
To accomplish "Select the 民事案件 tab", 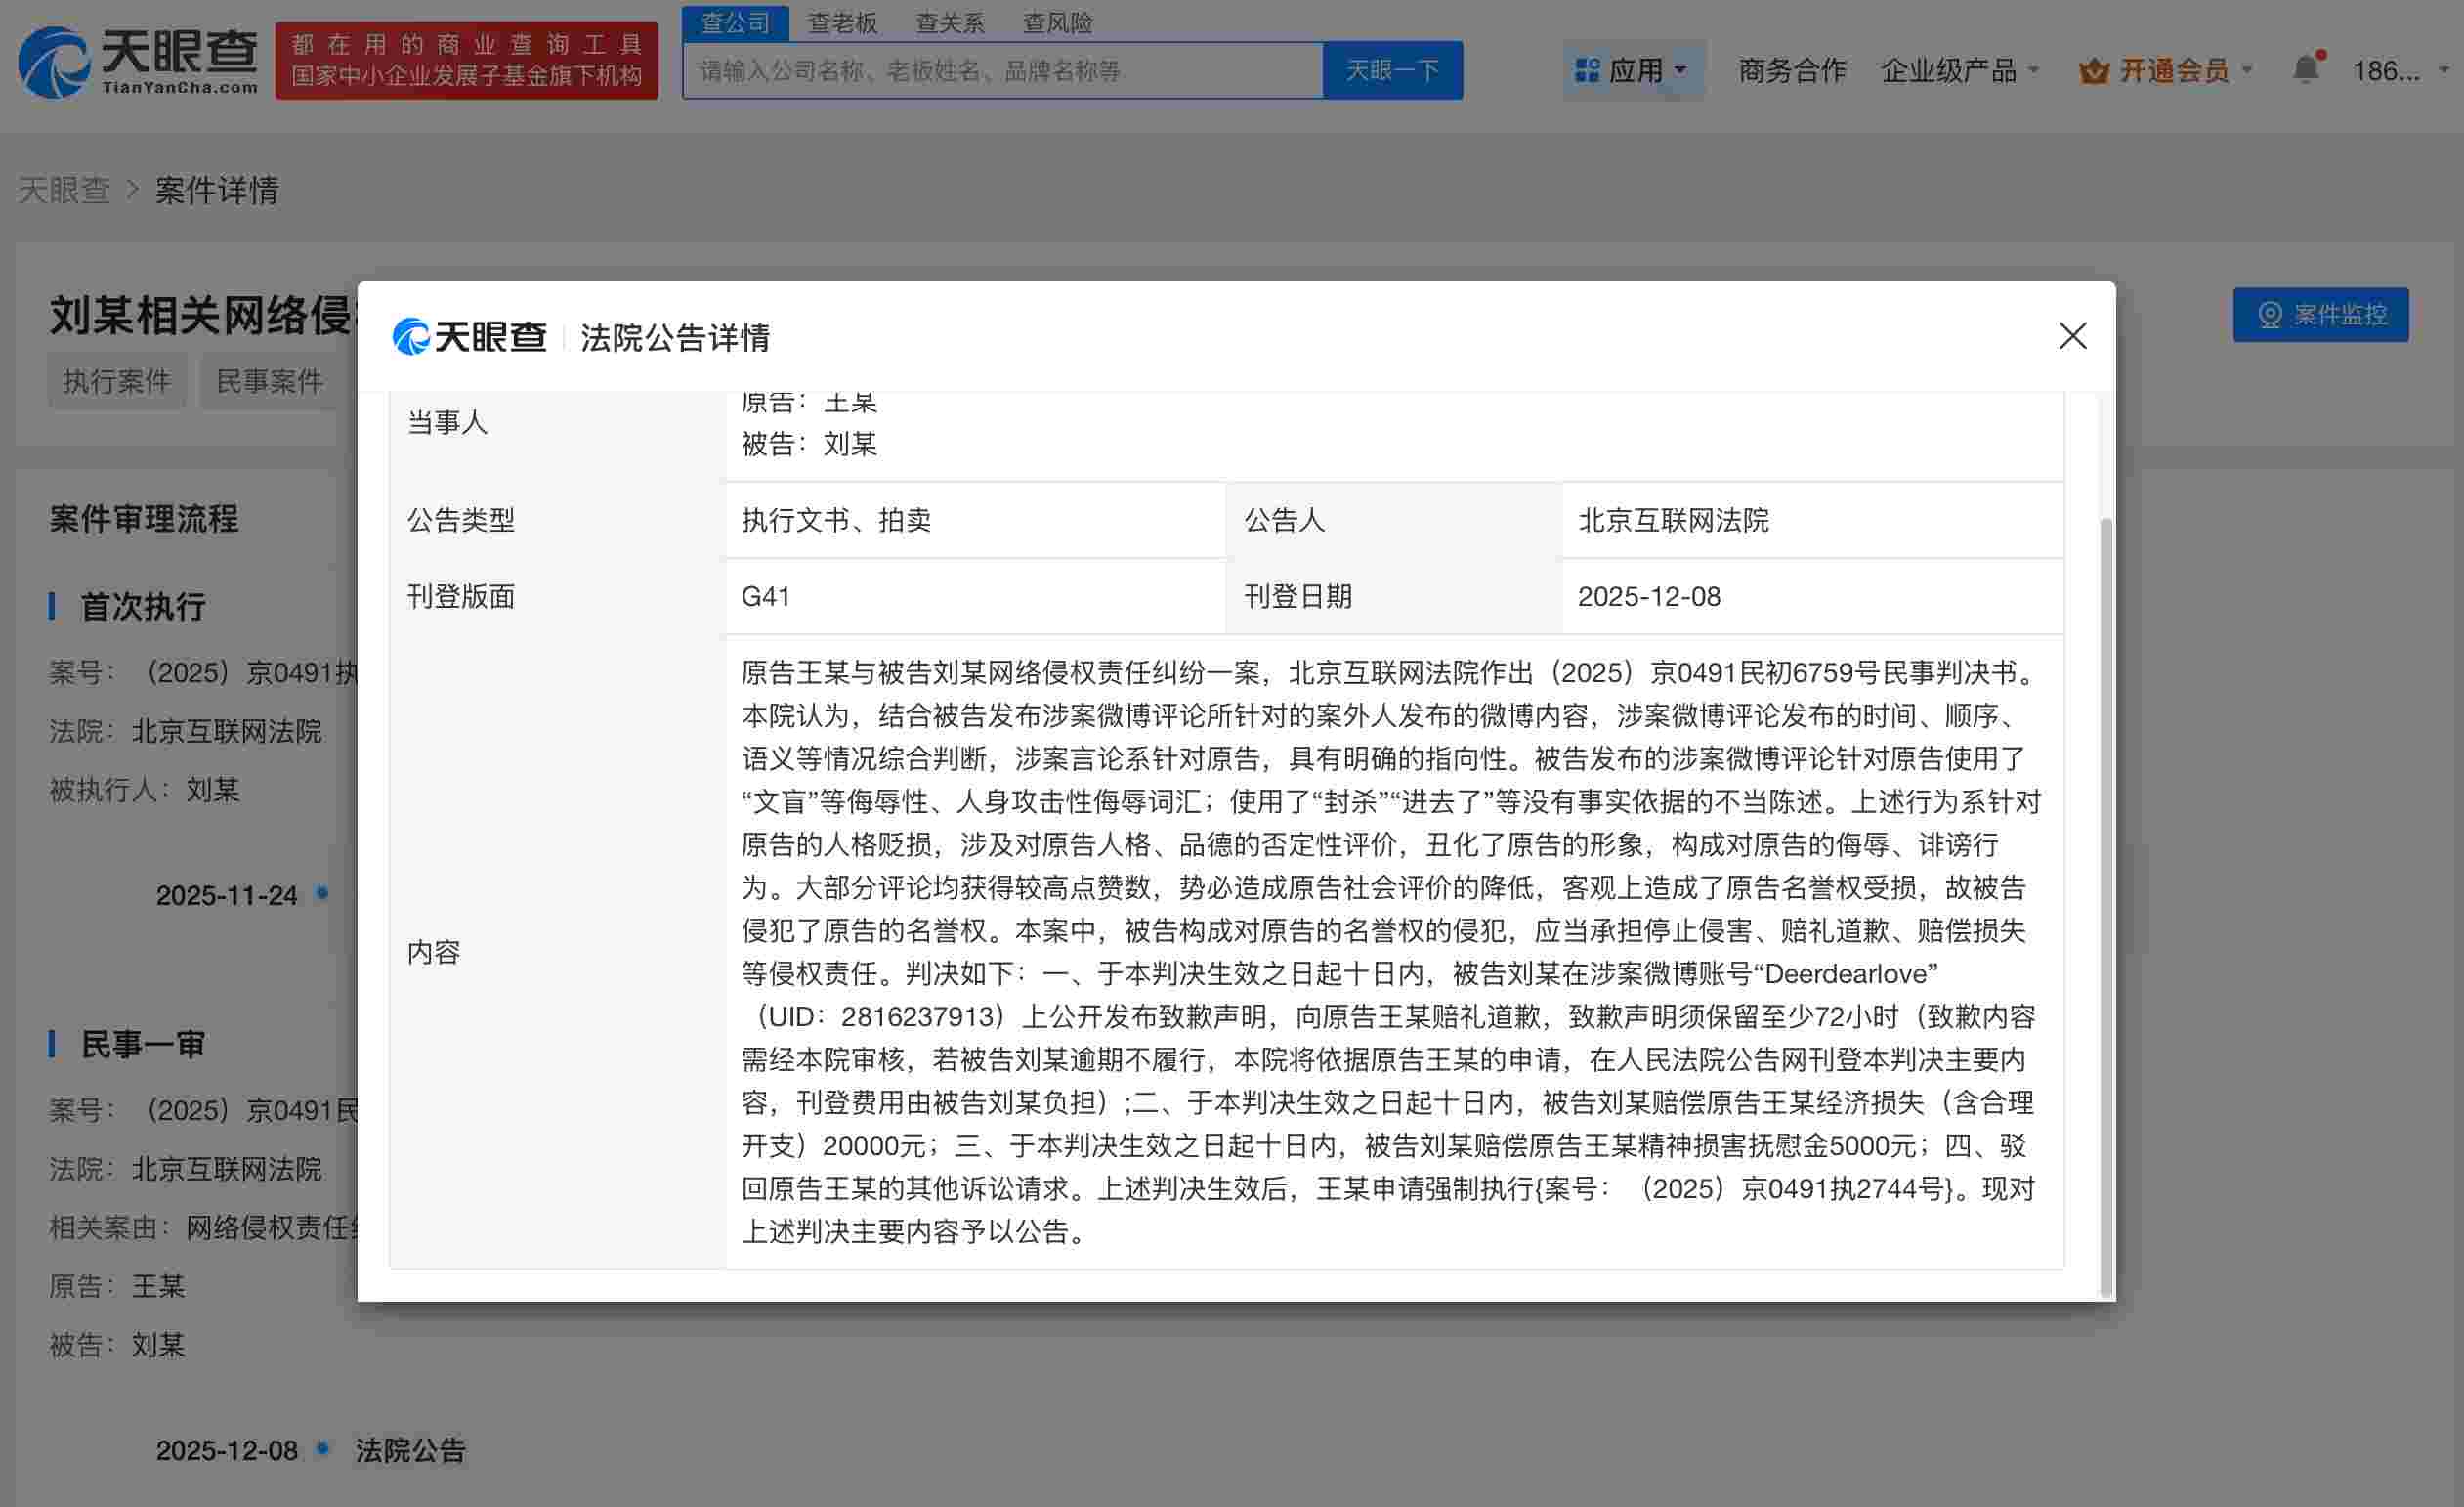I will (269, 381).
